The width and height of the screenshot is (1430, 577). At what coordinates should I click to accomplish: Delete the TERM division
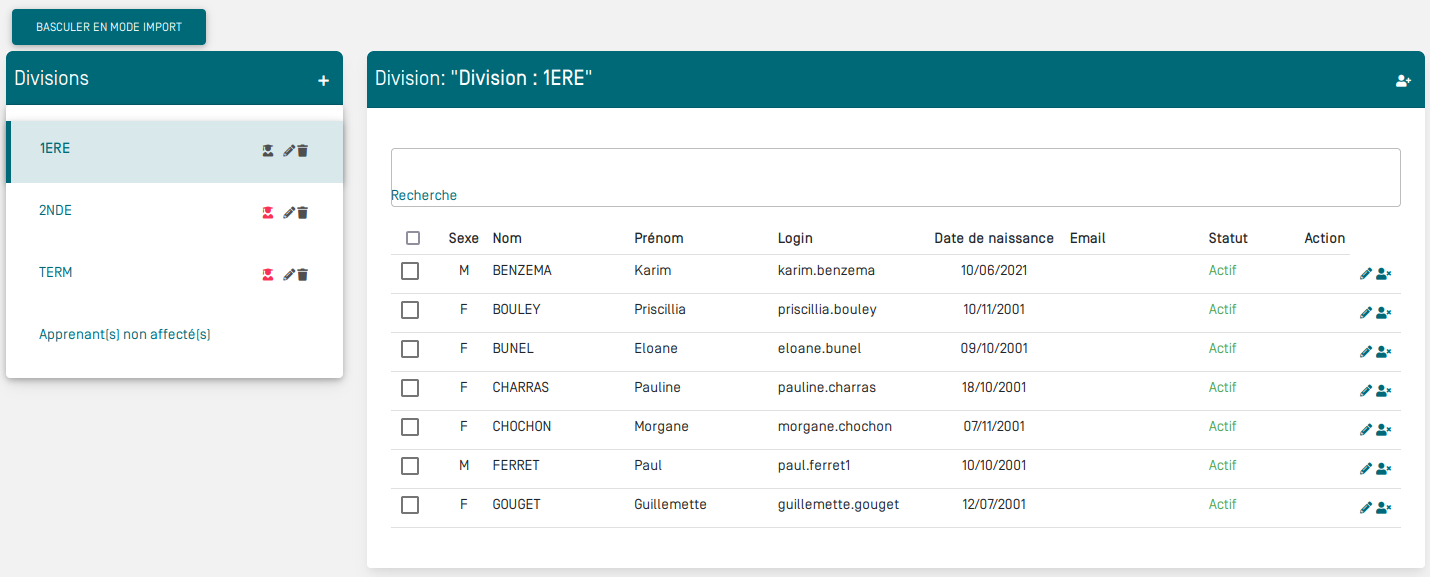pyautogui.click(x=303, y=275)
